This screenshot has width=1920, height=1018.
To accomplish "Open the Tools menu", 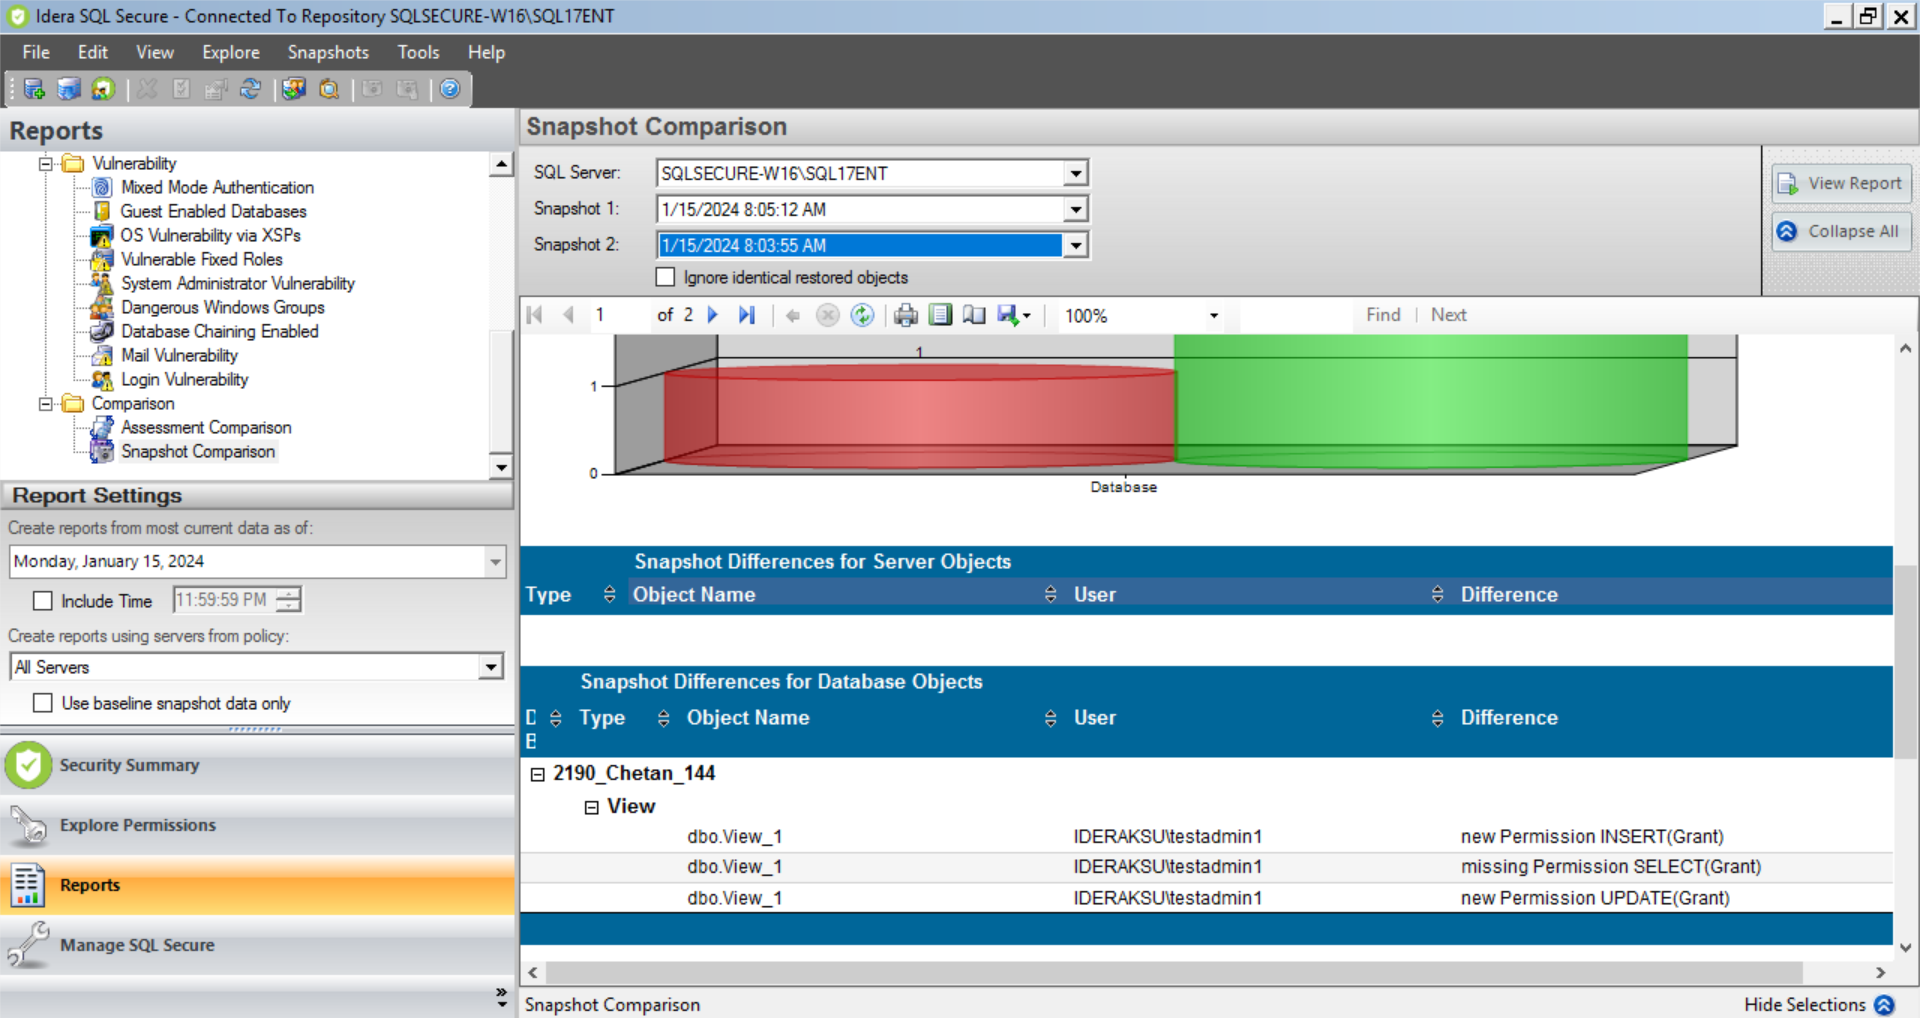I will (x=418, y=52).
